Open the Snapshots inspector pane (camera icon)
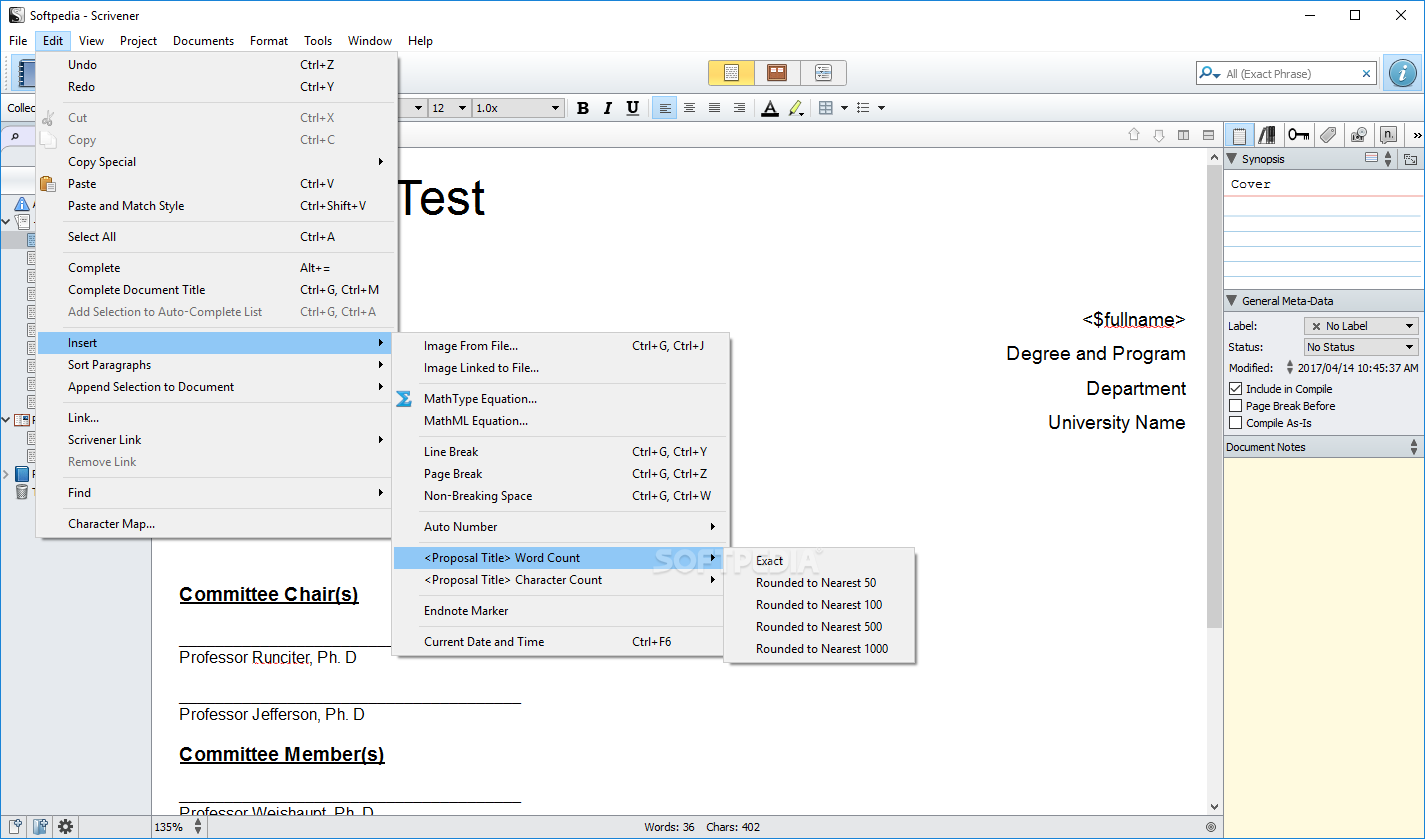 1358,135
